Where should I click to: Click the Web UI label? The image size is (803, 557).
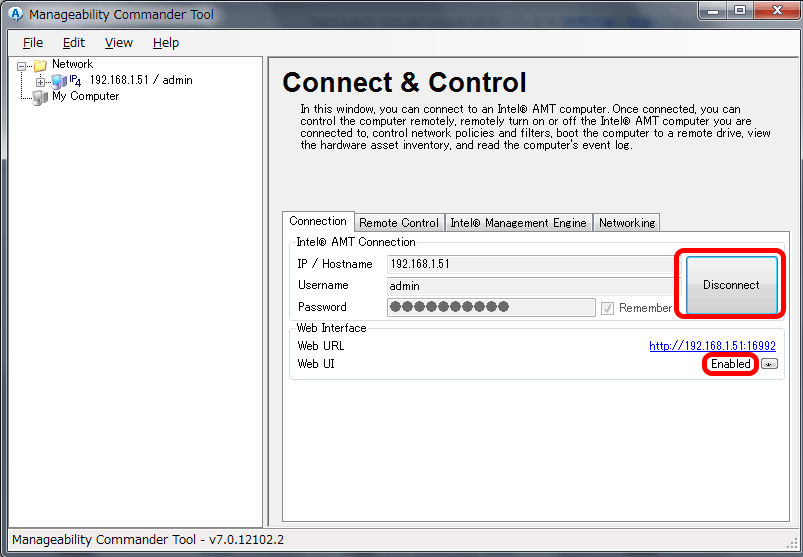pyautogui.click(x=315, y=364)
